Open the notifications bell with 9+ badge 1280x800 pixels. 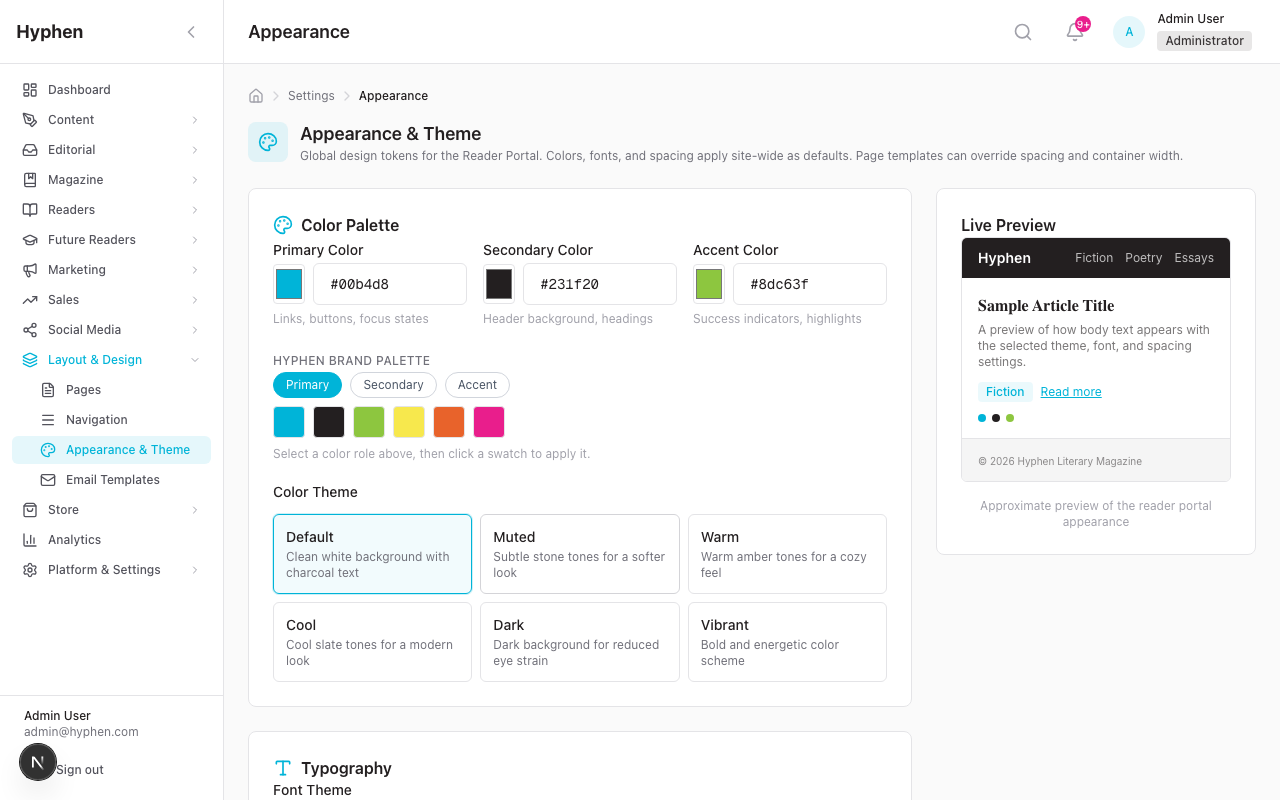pyautogui.click(x=1074, y=33)
